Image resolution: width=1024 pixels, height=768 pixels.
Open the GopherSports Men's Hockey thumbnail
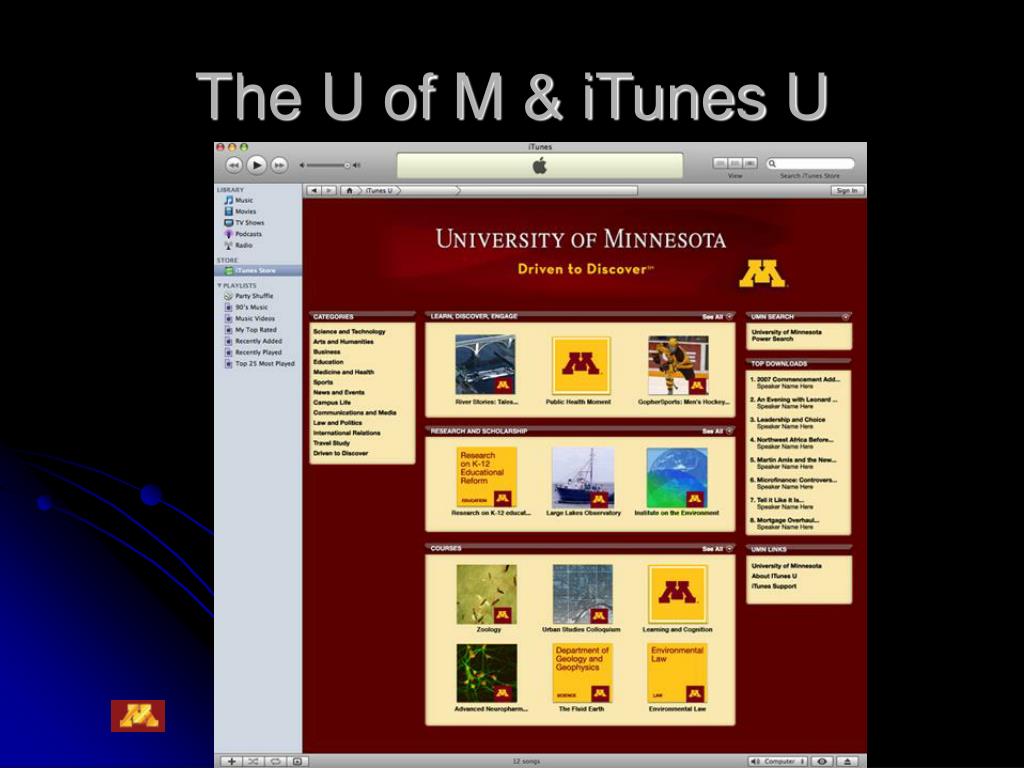click(679, 365)
